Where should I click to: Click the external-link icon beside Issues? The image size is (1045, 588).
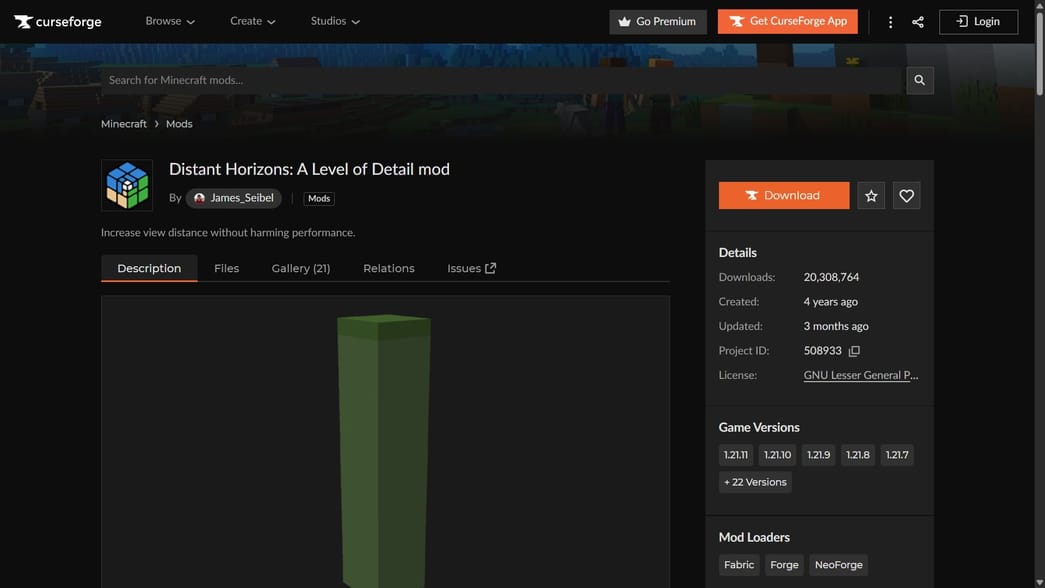(x=489, y=266)
